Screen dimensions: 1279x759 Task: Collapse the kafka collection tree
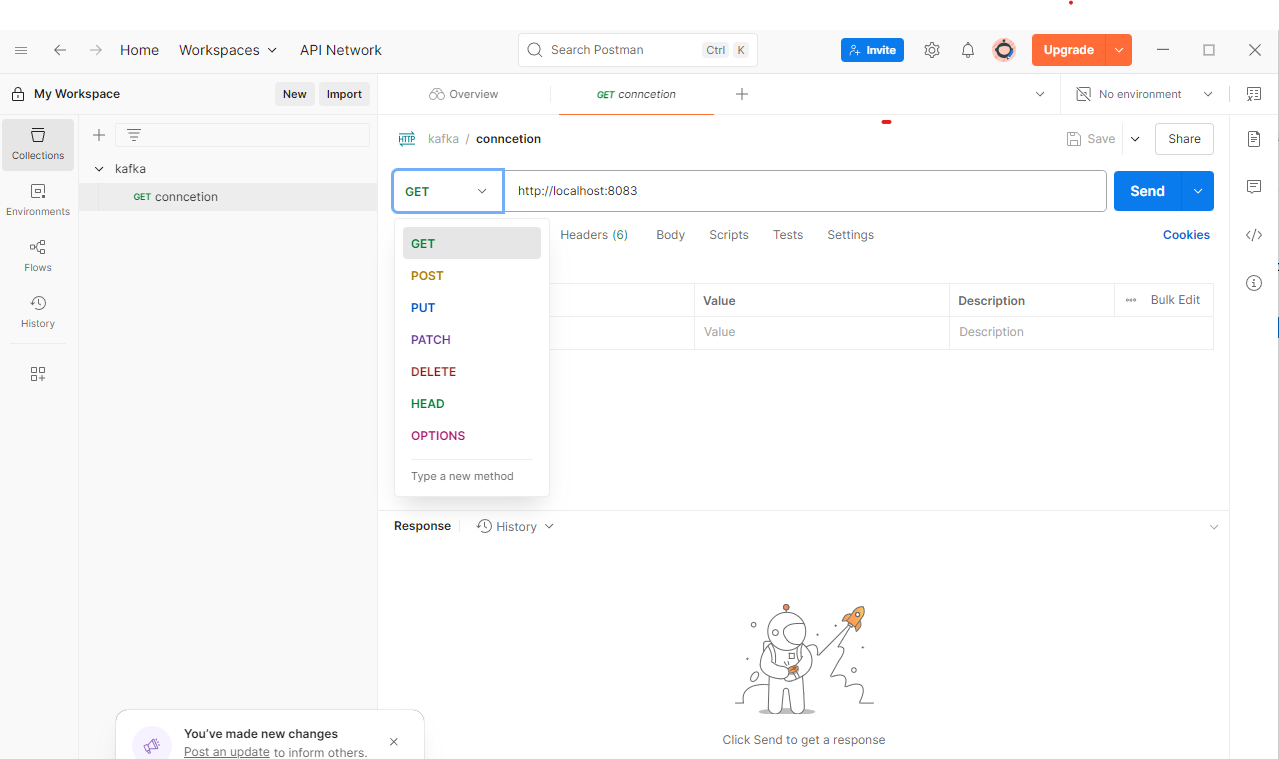[x=99, y=169]
